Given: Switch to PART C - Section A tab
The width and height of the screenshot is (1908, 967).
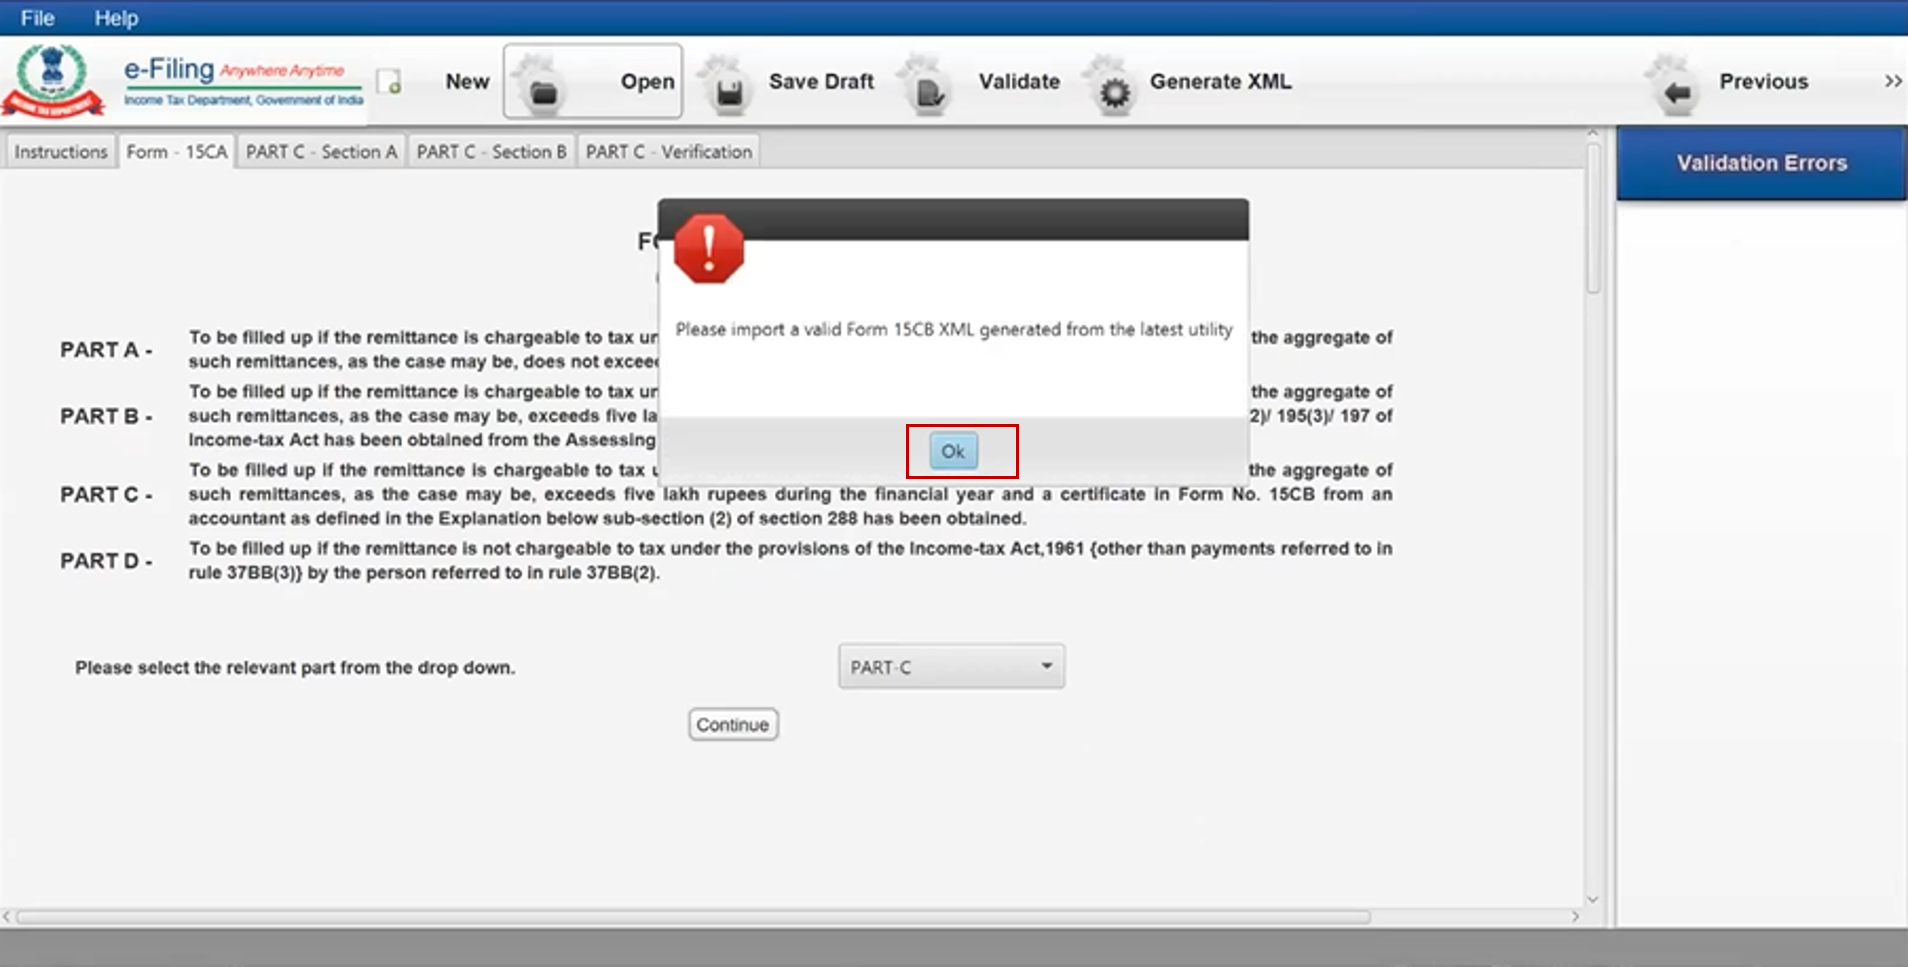Looking at the screenshot, I should pyautogui.click(x=321, y=152).
